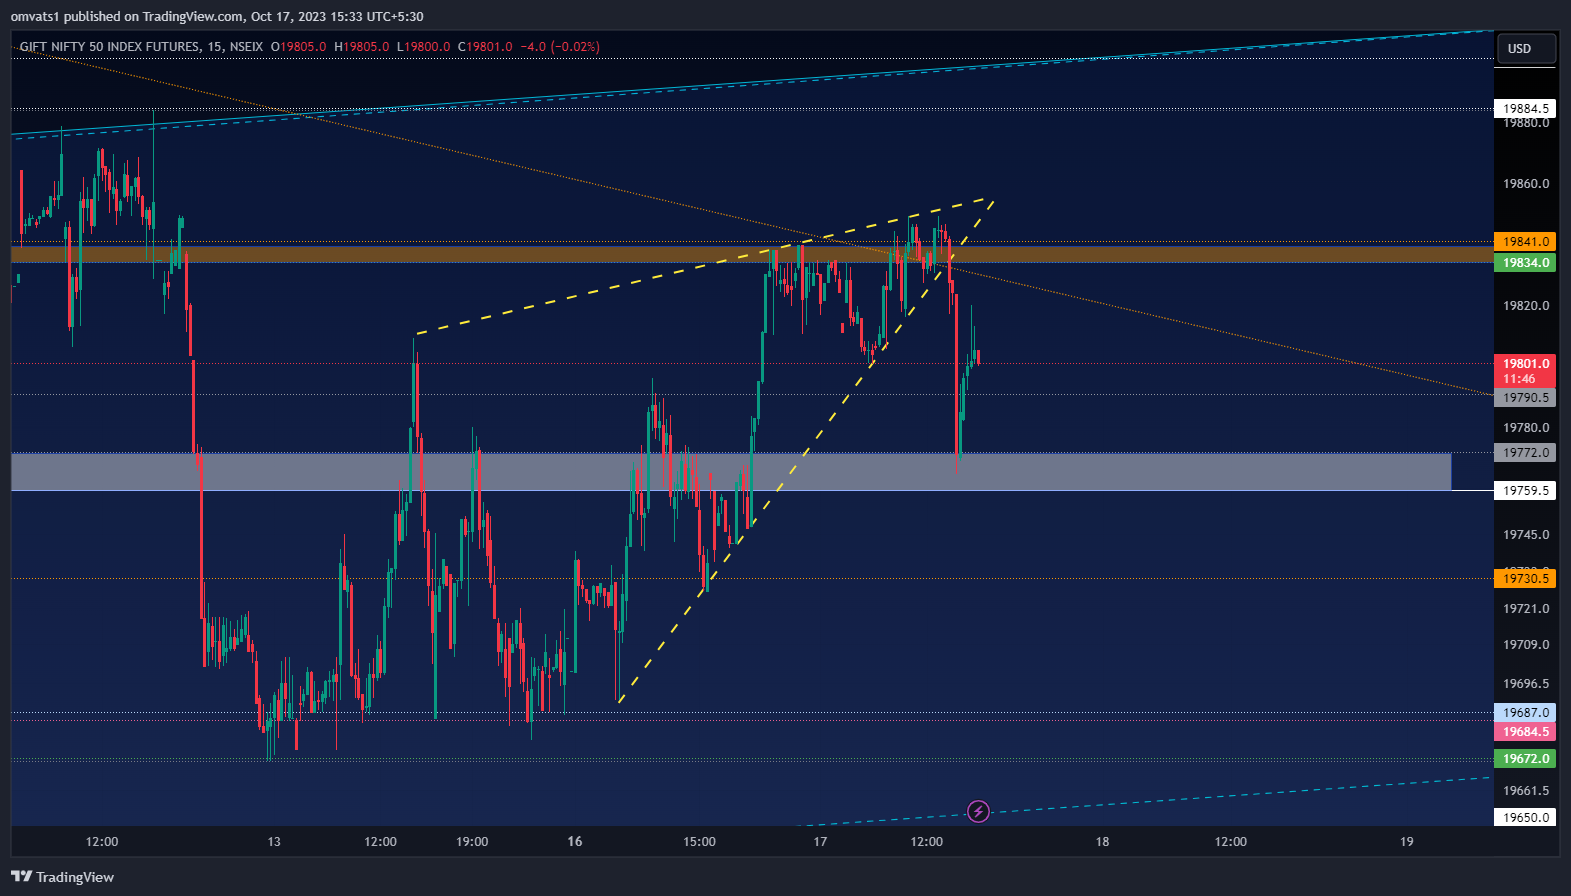Click the 19:00 time axis label
The width and height of the screenshot is (1571, 896).
(x=472, y=841)
